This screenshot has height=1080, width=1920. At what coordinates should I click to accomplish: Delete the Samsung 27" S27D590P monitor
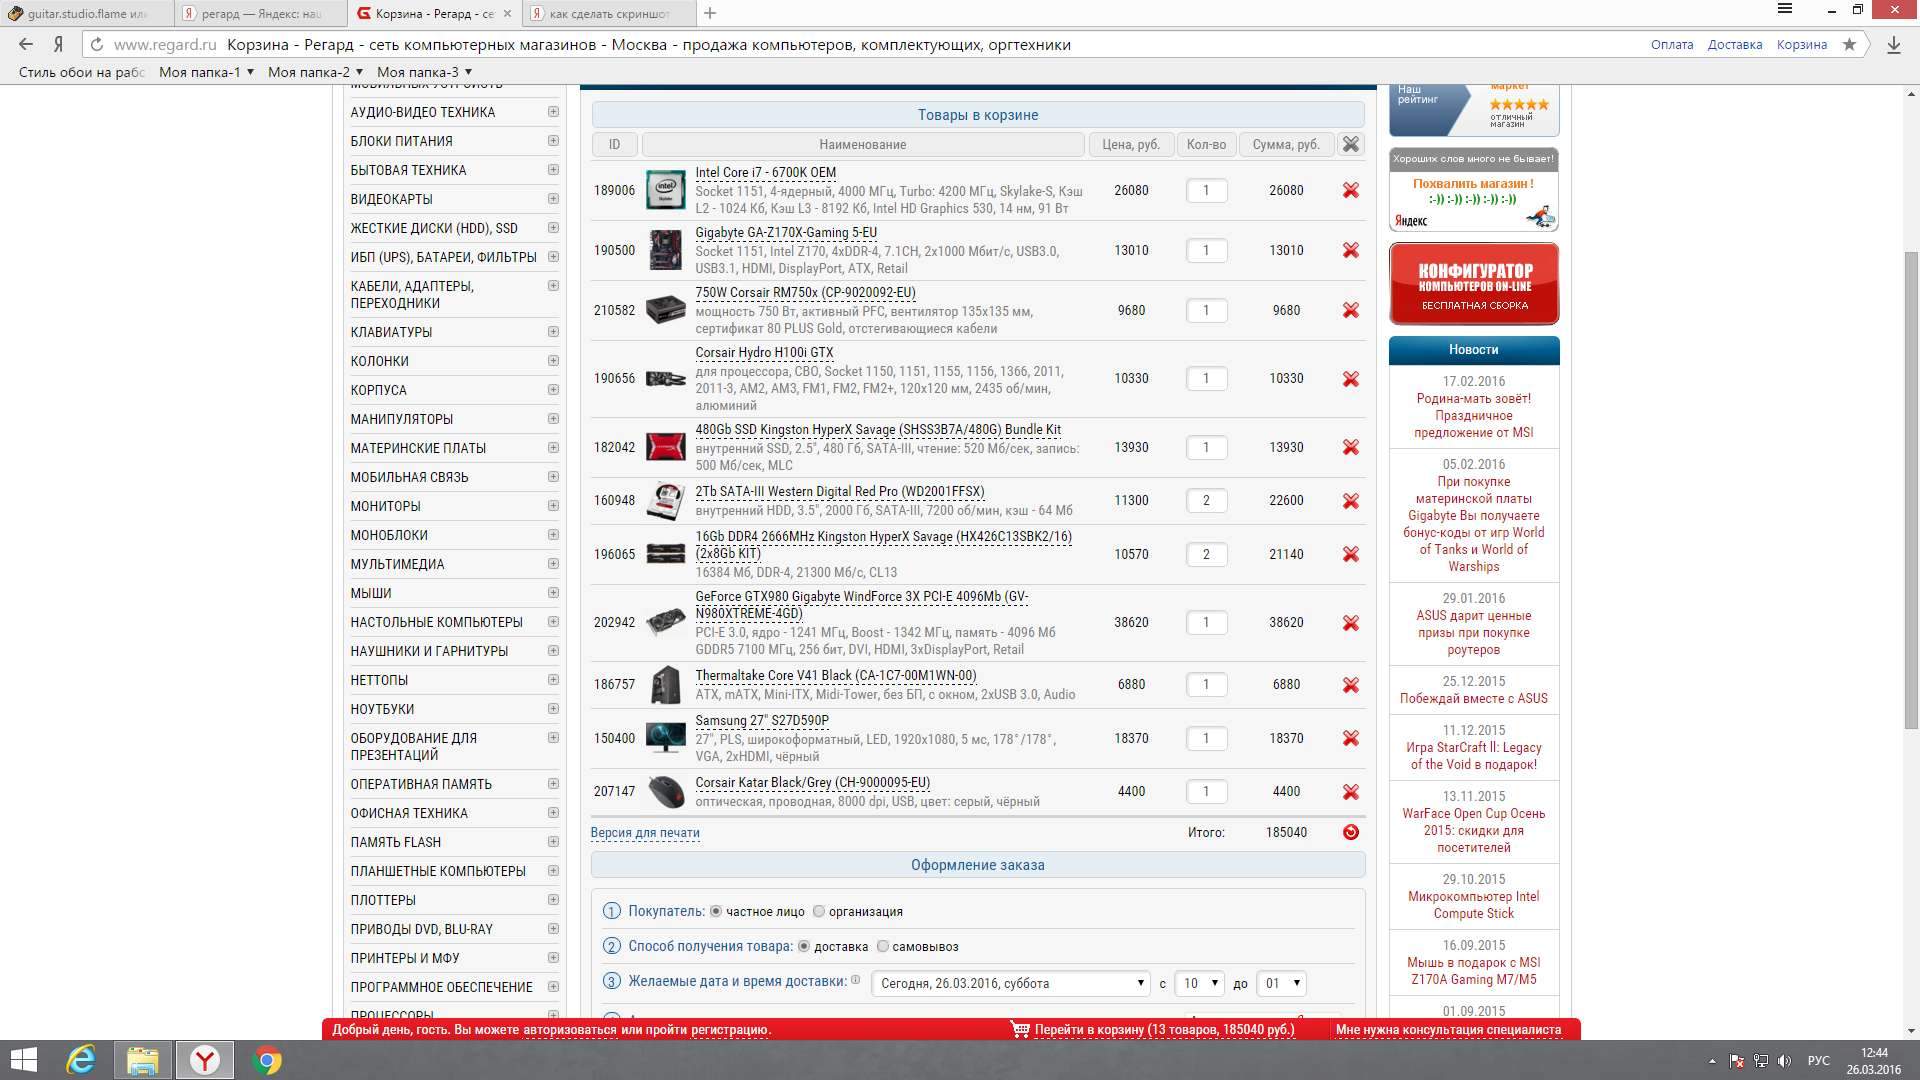(x=1350, y=738)
